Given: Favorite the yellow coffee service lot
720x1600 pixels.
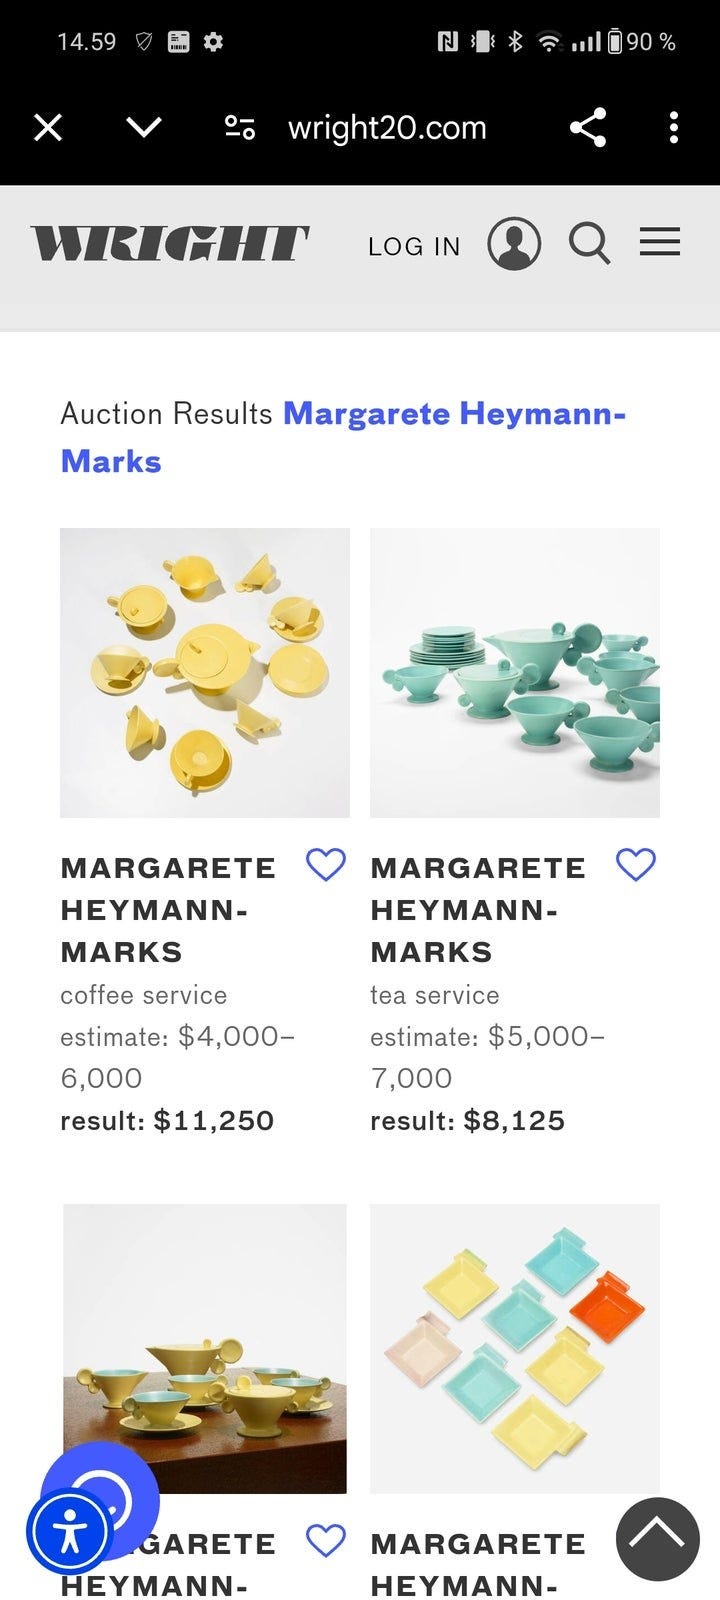Looking at the screenshot, I should pyautogui.click(x=325, y=864).
